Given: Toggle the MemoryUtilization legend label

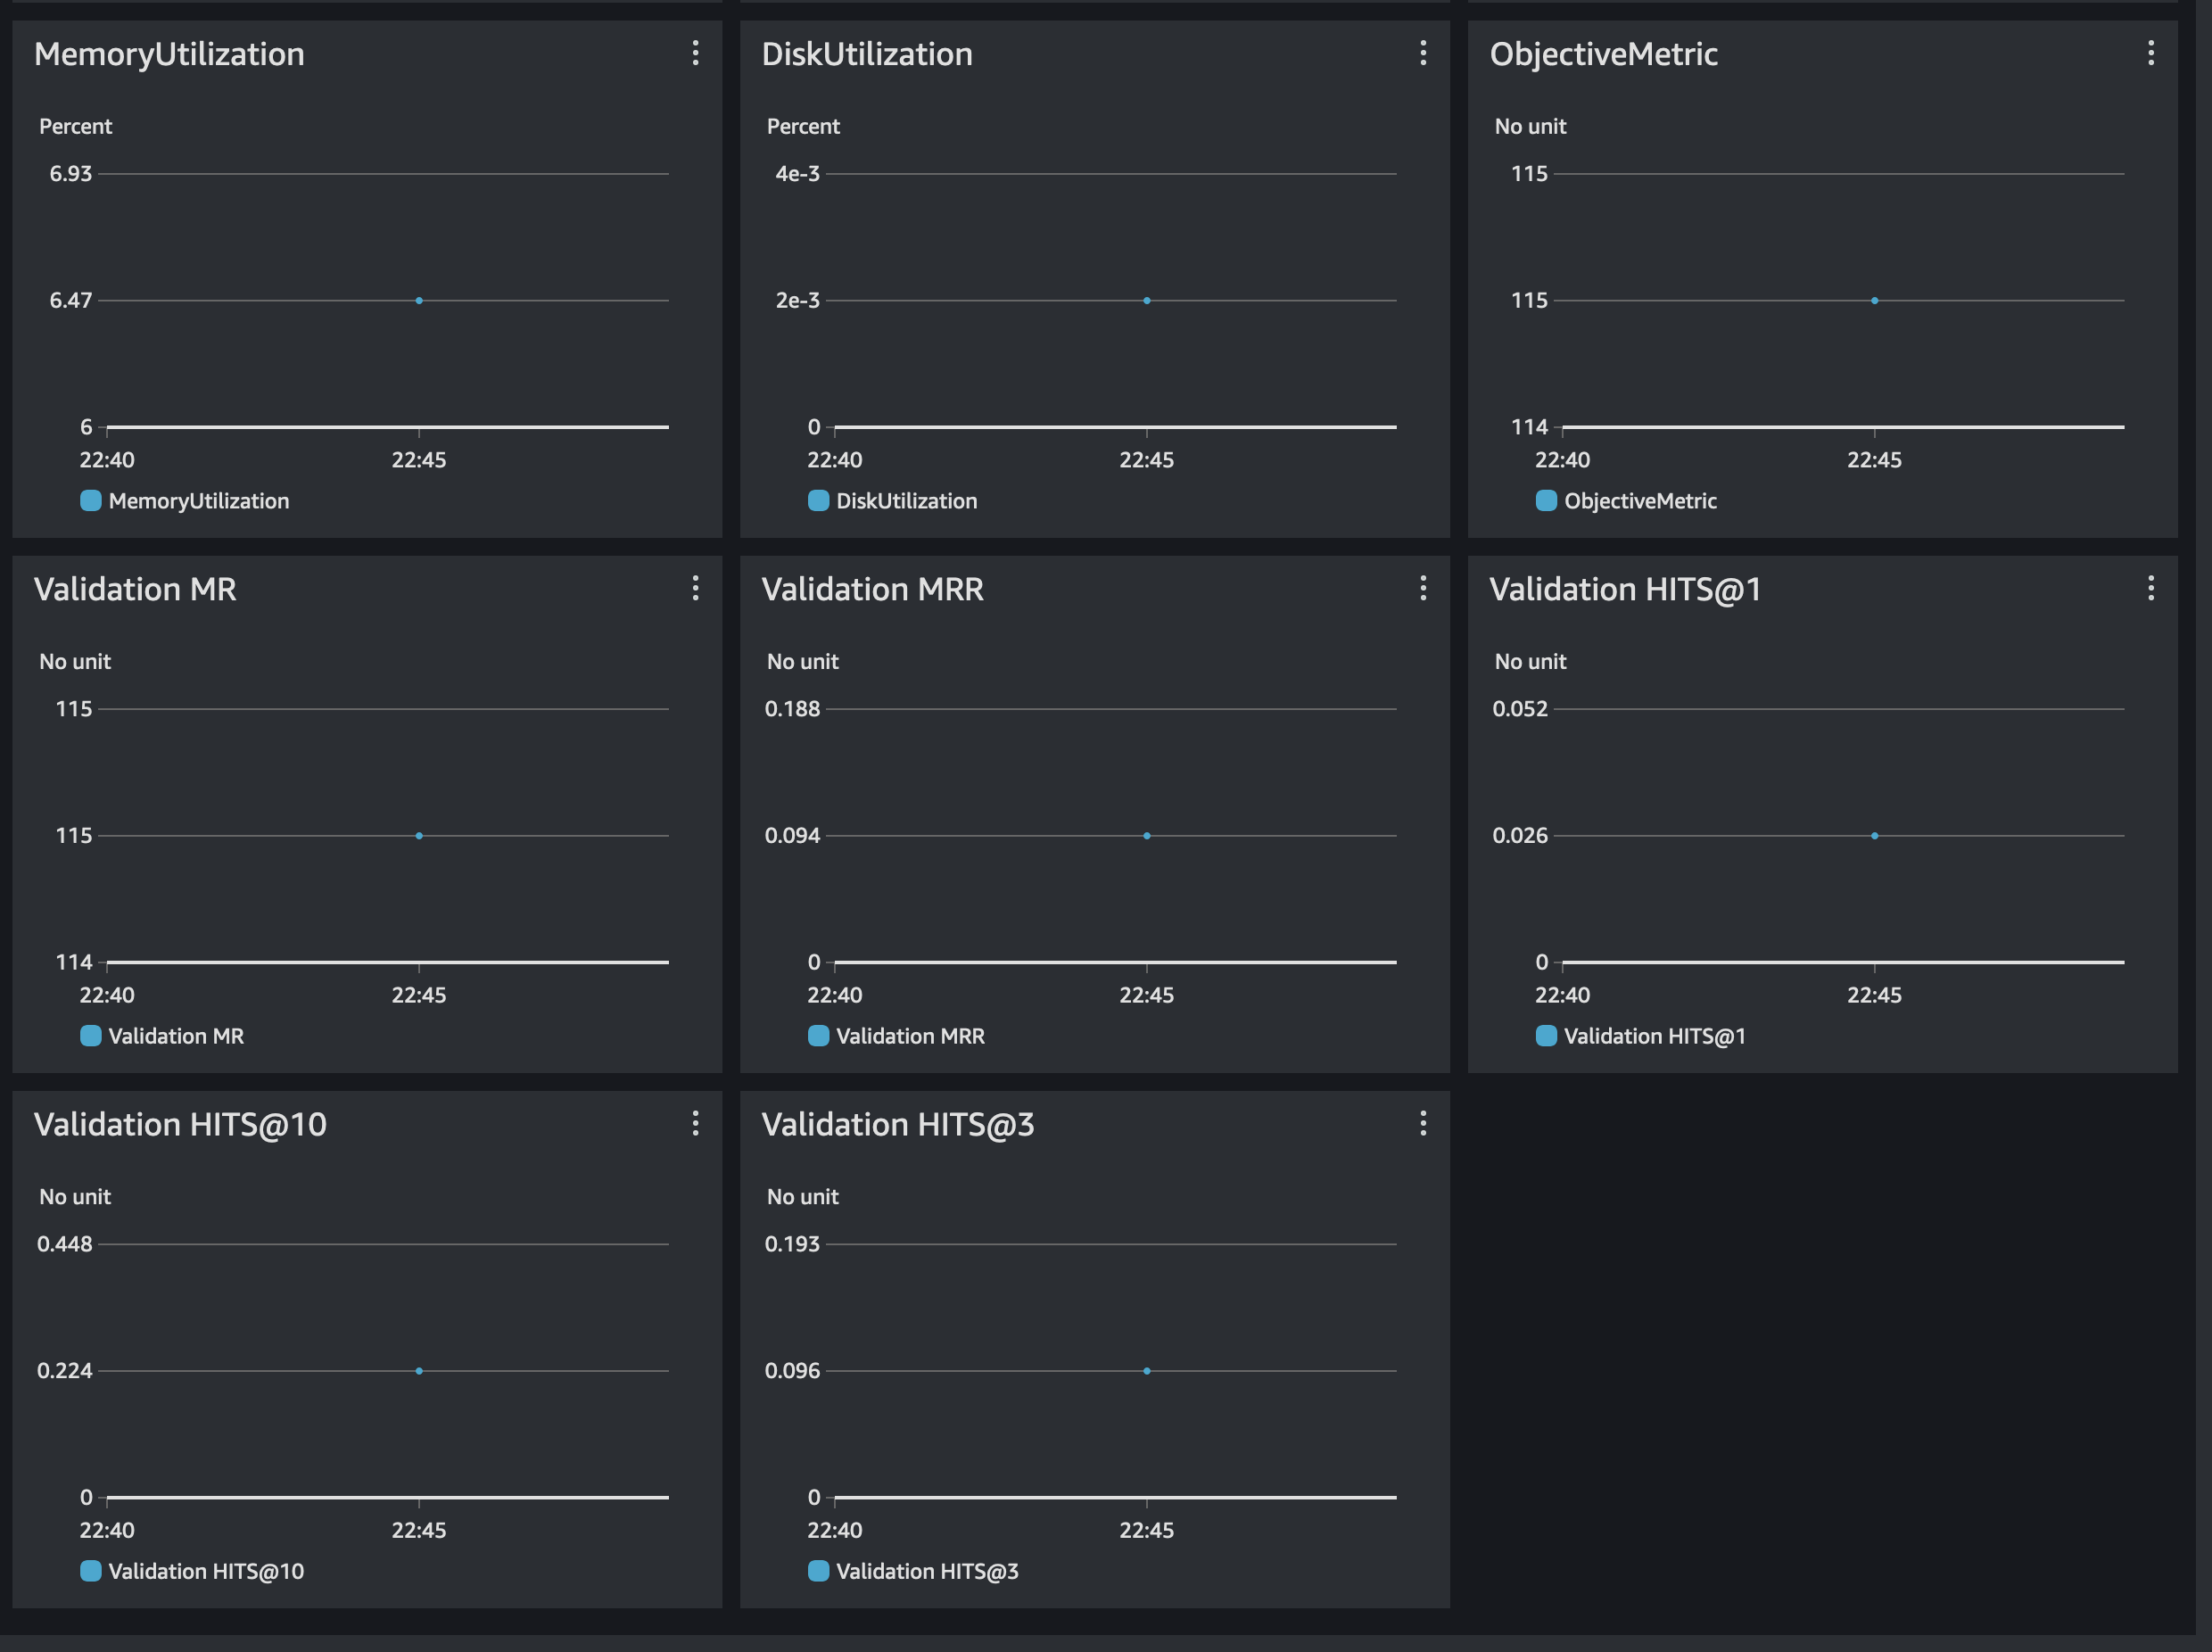Looking at the screenshot, I should [x=199, y=501].
